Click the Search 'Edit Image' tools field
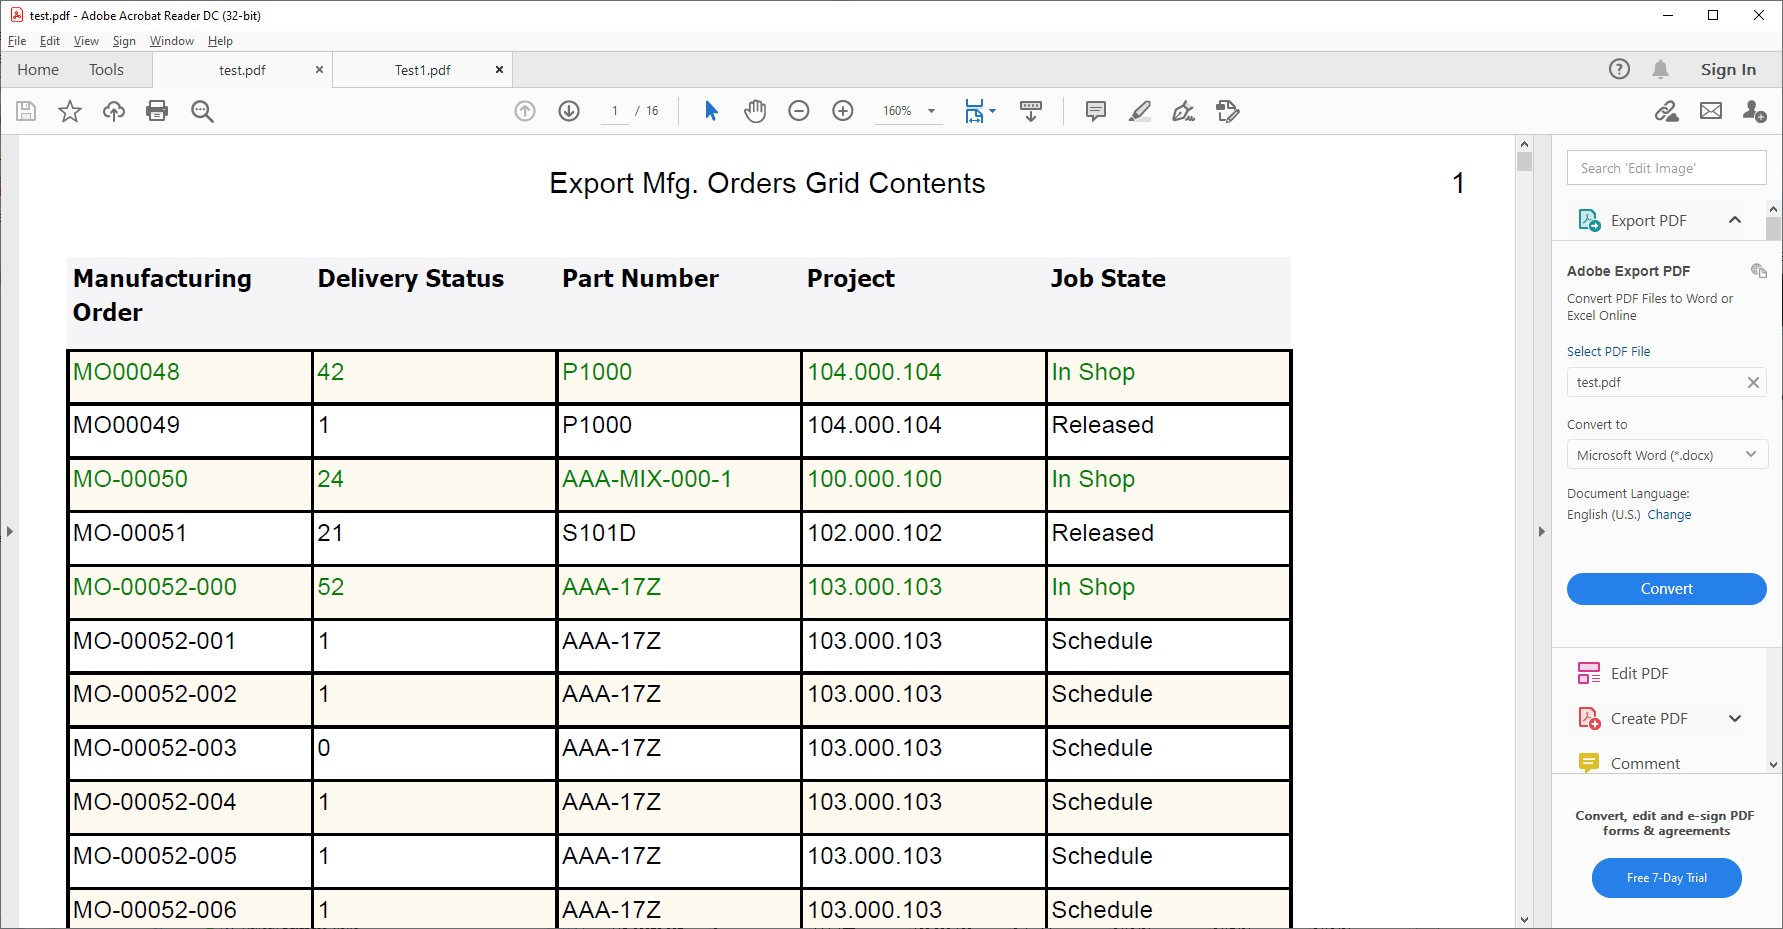The width and height of the screenshot is (1783, 929). [1666, 168]
